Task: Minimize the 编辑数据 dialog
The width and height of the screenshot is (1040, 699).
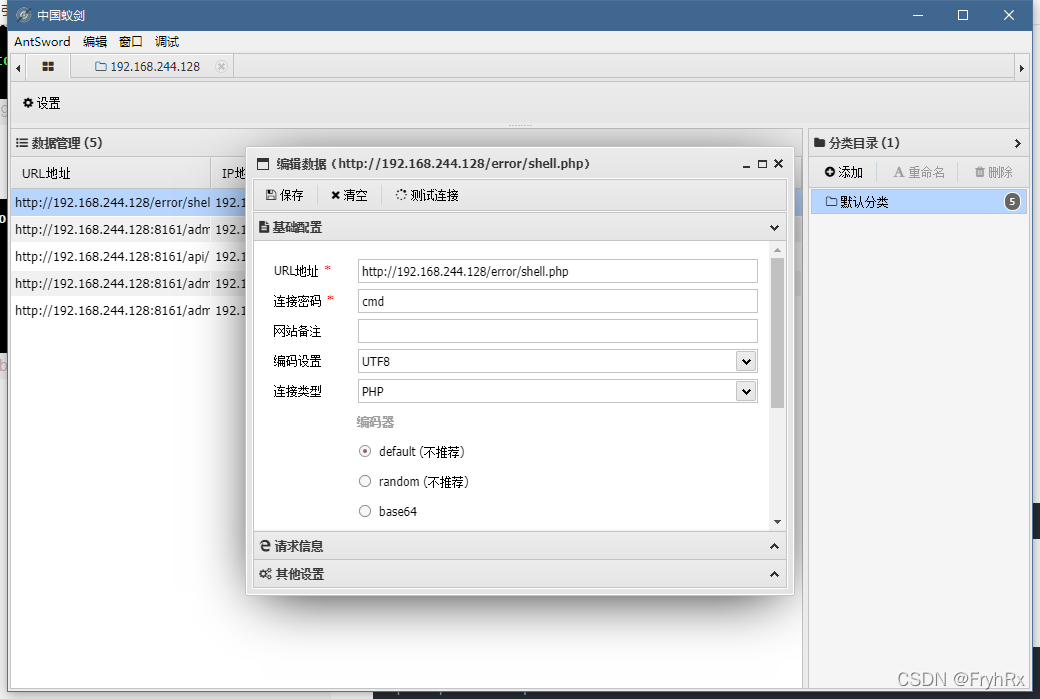Action: coord(746,164)
